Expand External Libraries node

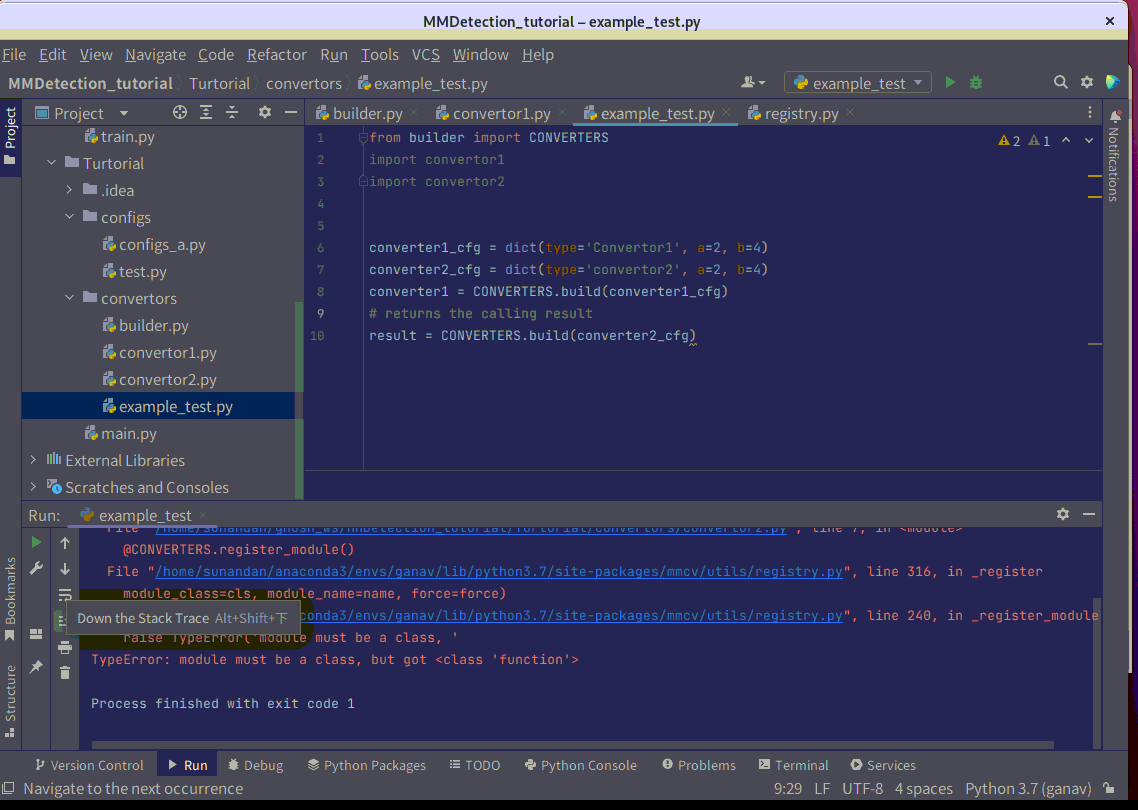click(33, 460)
